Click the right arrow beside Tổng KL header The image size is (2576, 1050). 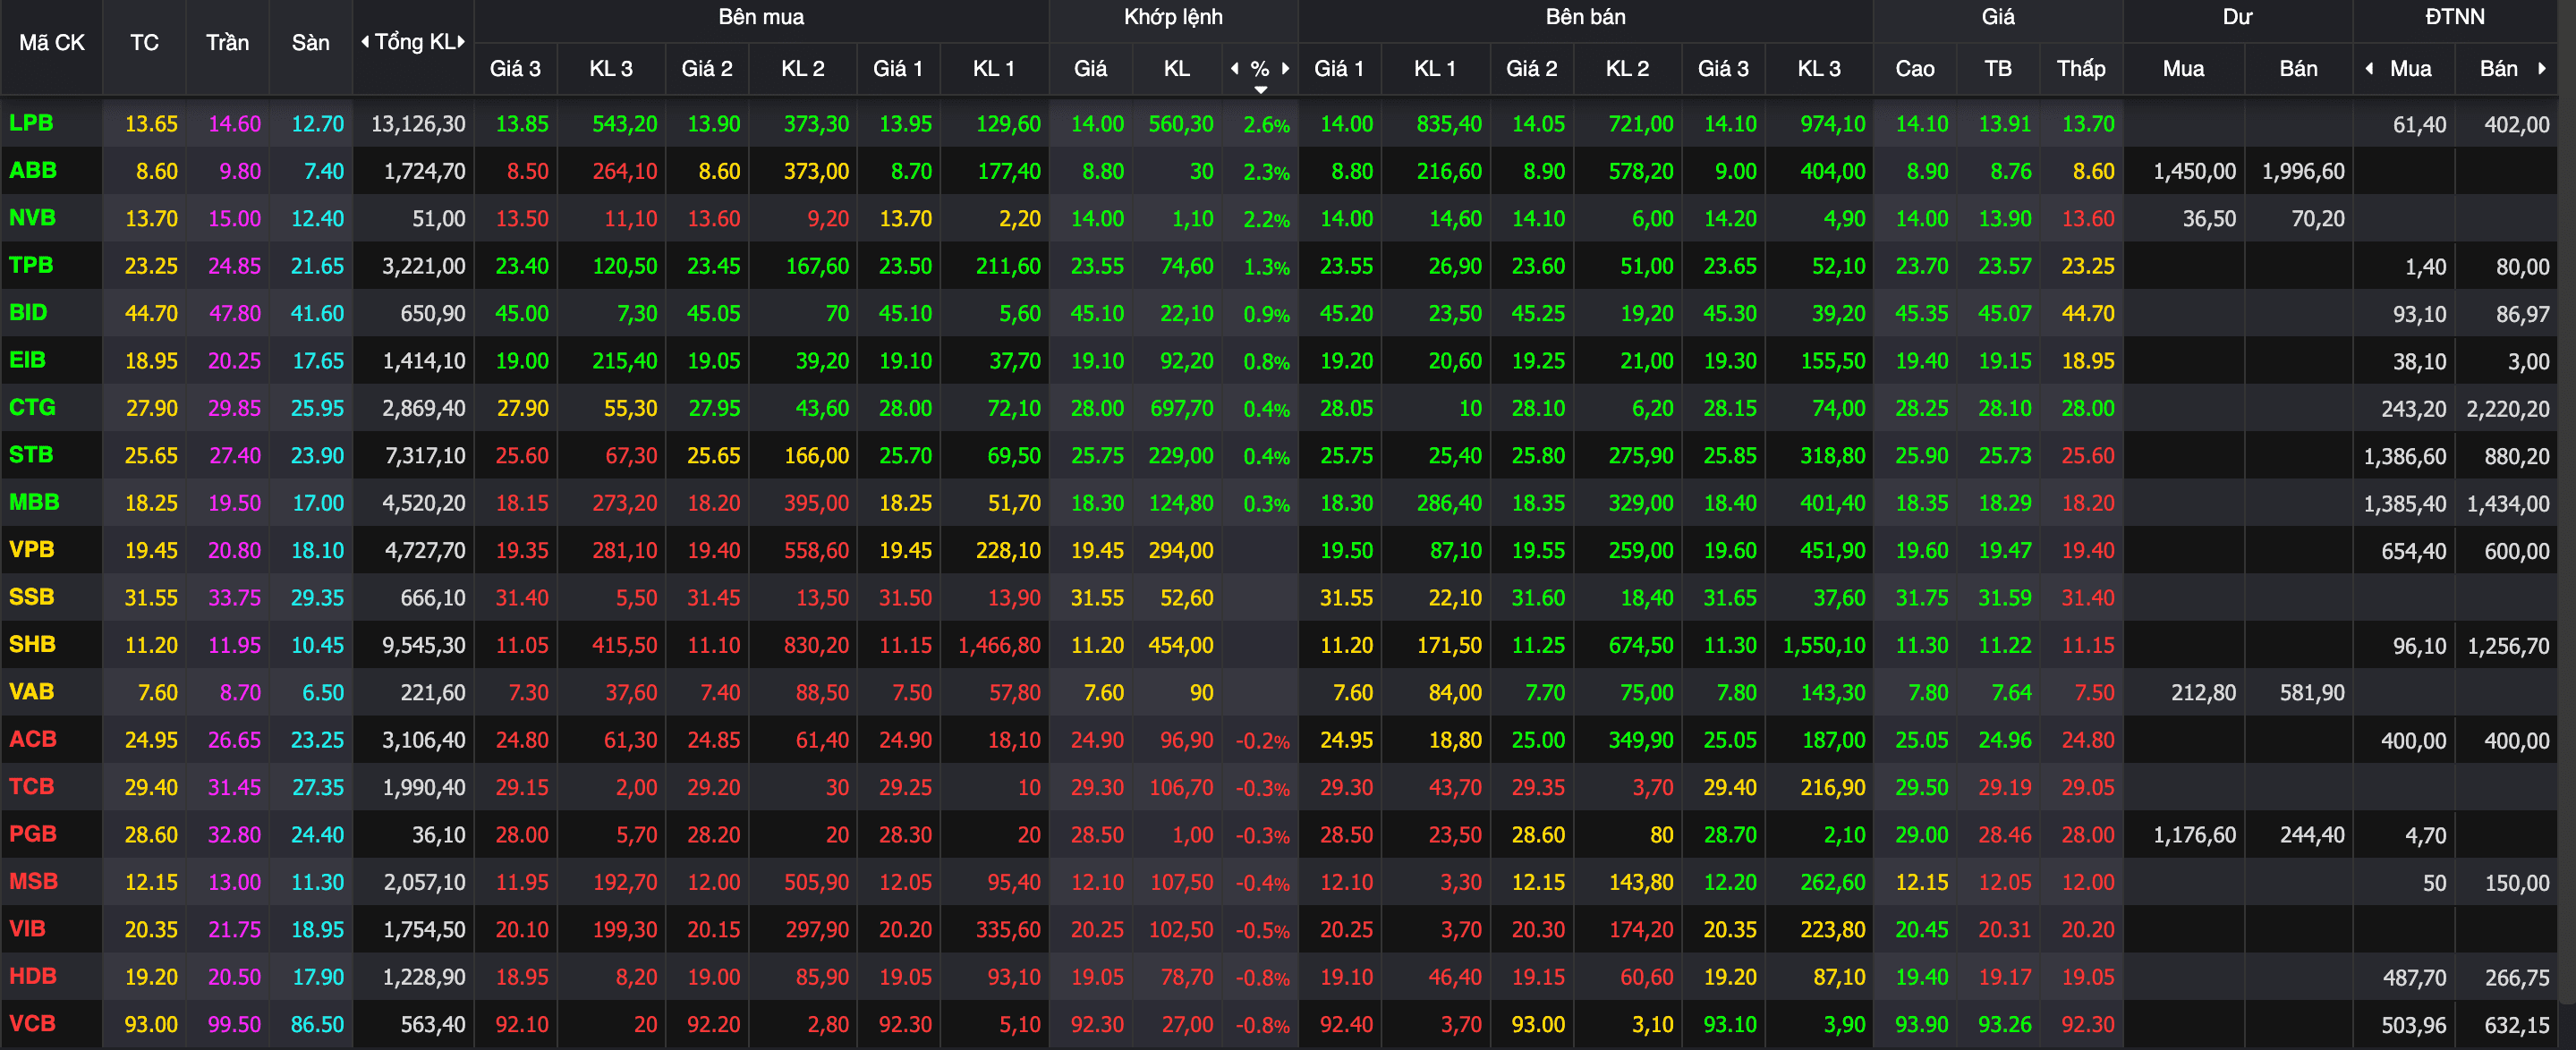(x=461, y=42)
